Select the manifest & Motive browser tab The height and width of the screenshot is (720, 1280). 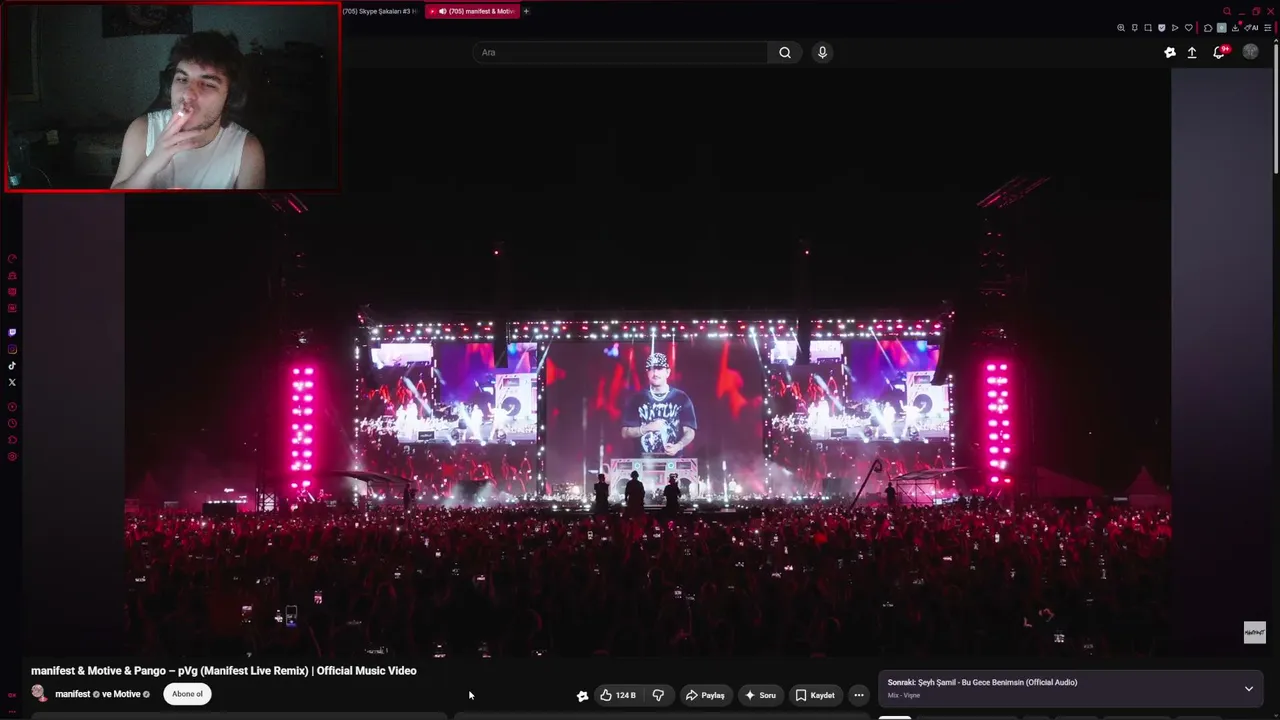pos(472,11)
